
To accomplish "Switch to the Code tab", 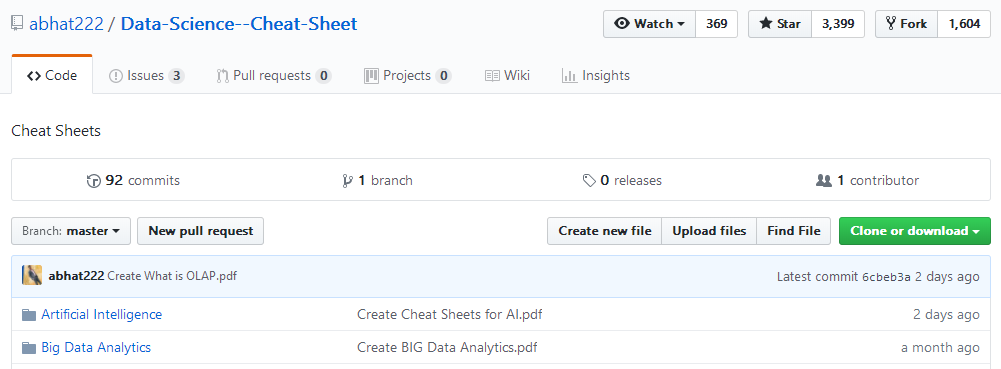I will pos(52,75).
